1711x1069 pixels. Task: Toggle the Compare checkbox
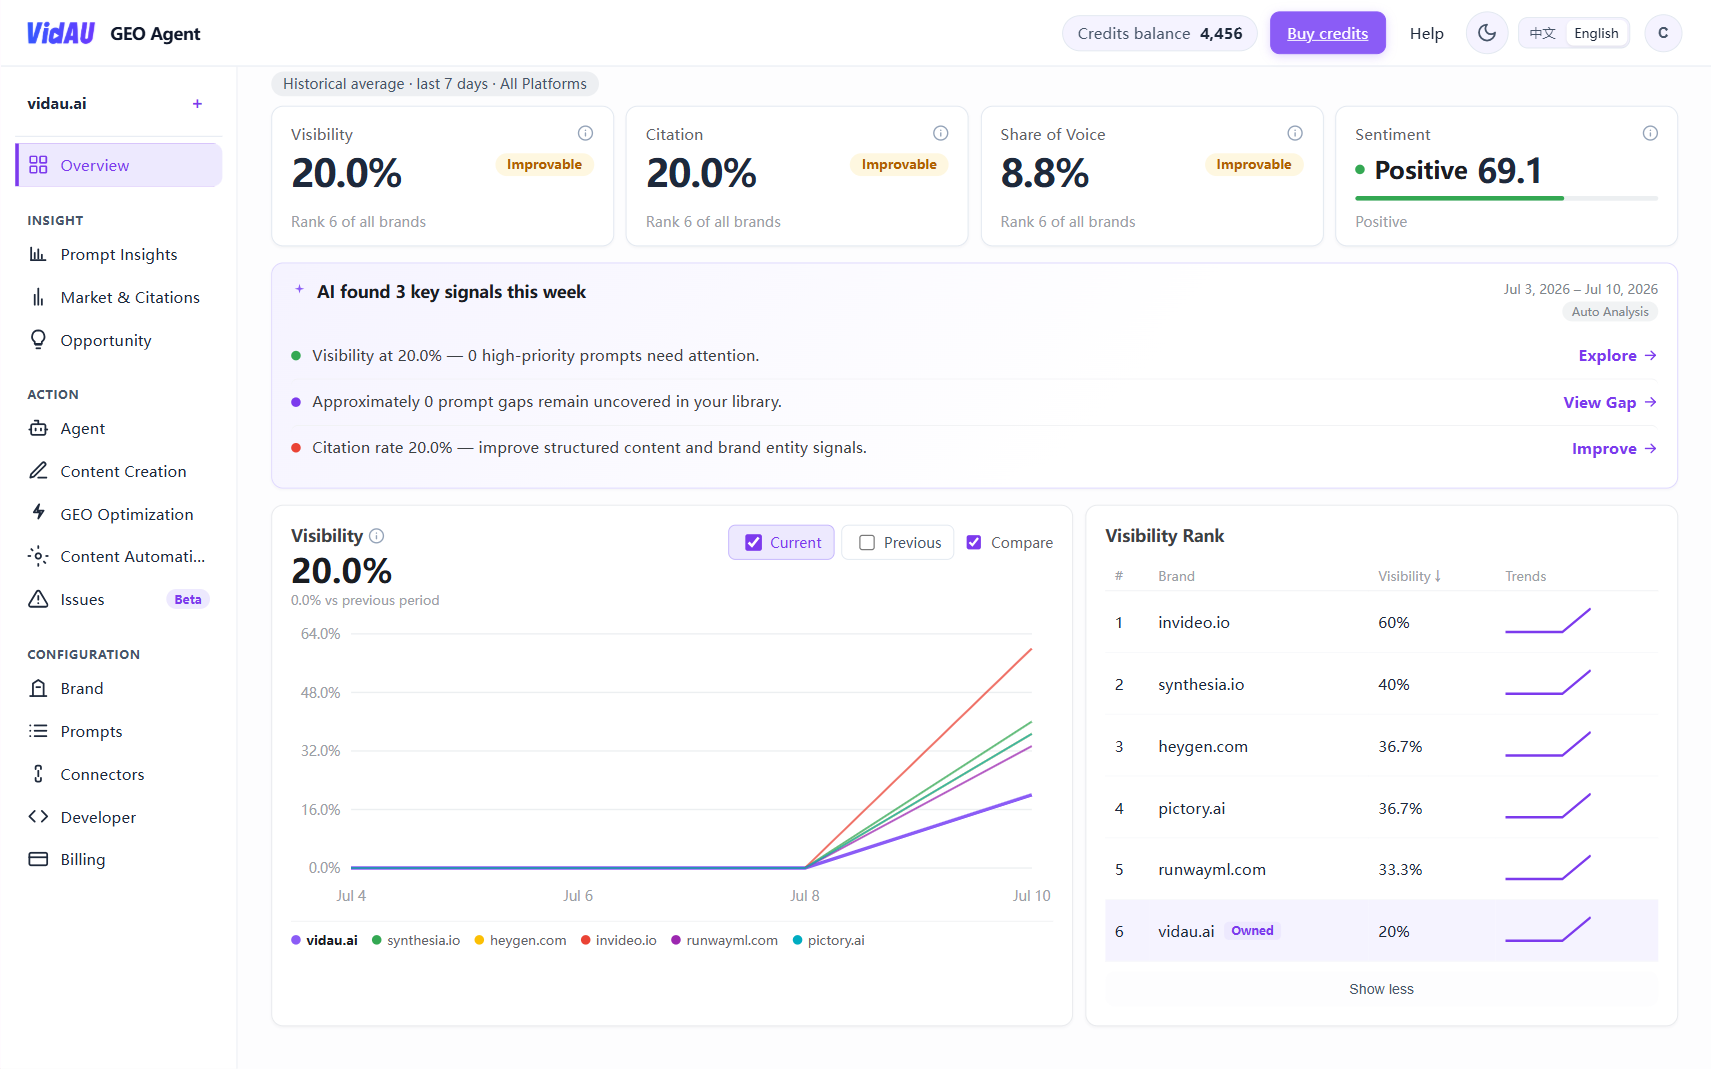pyautogui.click(x=974, y=542)
